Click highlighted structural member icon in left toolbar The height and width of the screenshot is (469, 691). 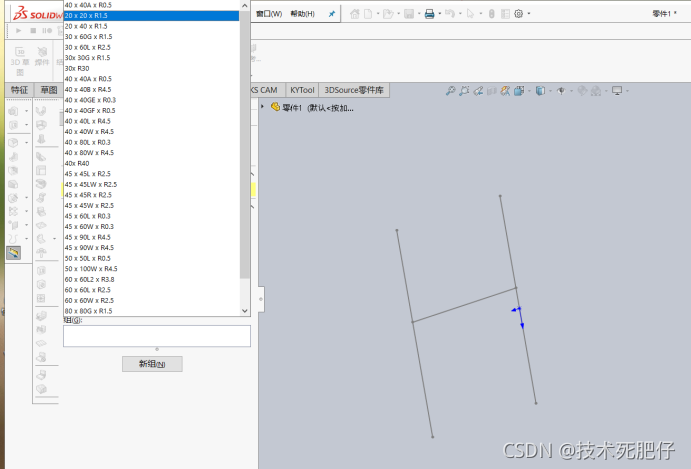tap(14, 253)
